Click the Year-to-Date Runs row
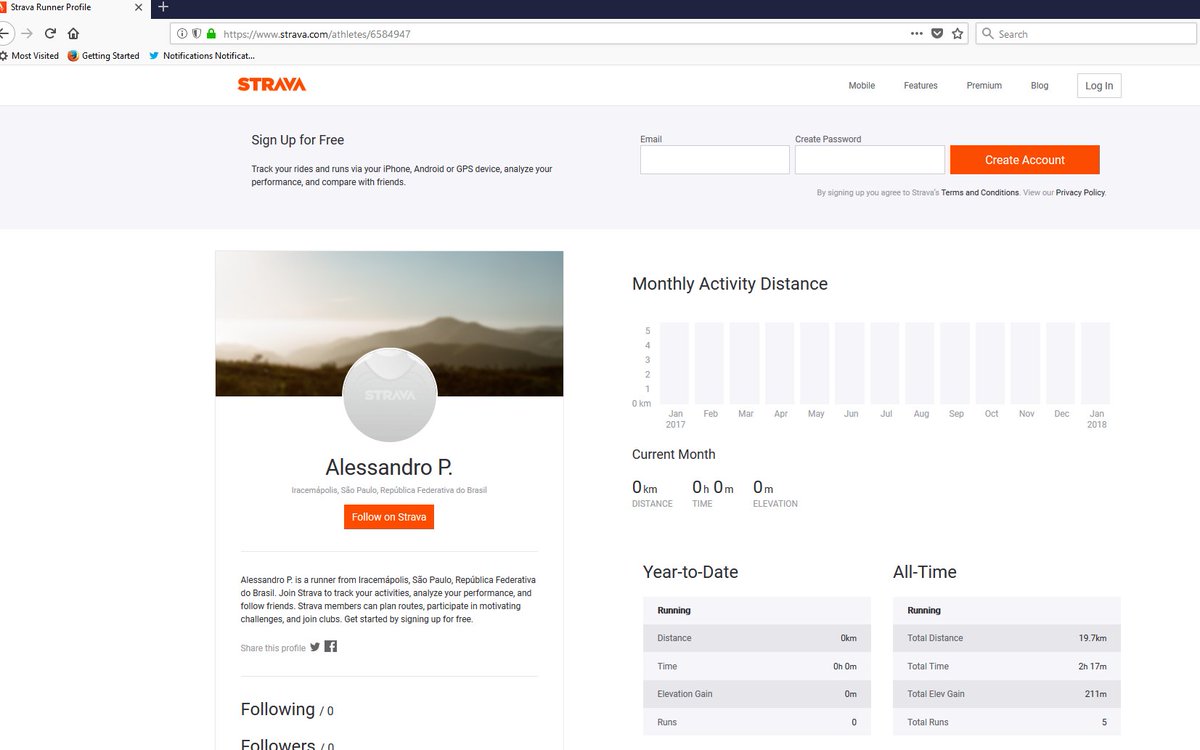Viewport: 1200px width, 750px height. (757, 722)
